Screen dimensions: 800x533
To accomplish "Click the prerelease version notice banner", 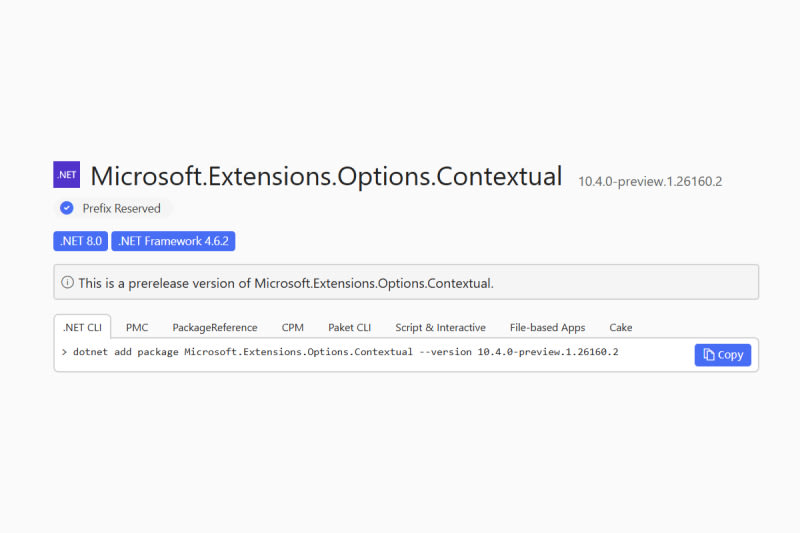I will (x=406, y=283).
